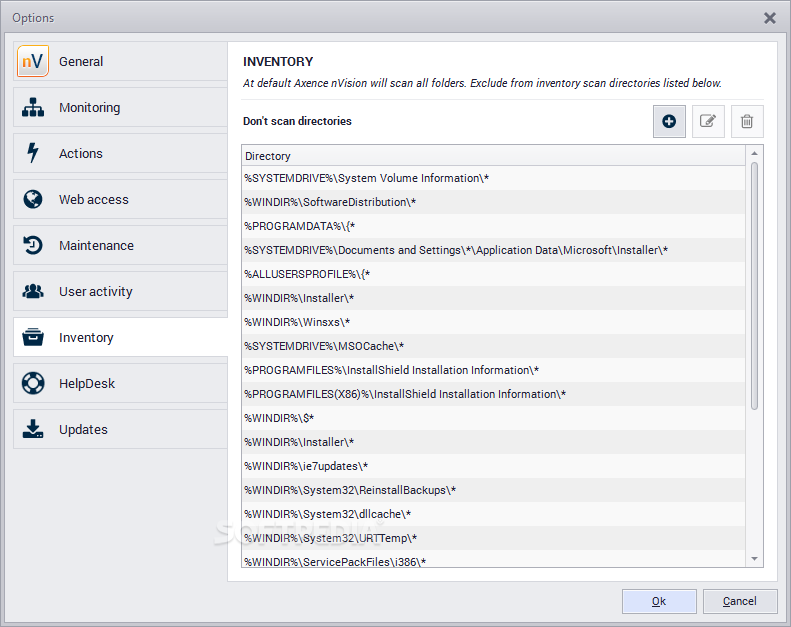The image size is (791, 627).
Task: Click the edit directory pencil icon
Action: 708,121
